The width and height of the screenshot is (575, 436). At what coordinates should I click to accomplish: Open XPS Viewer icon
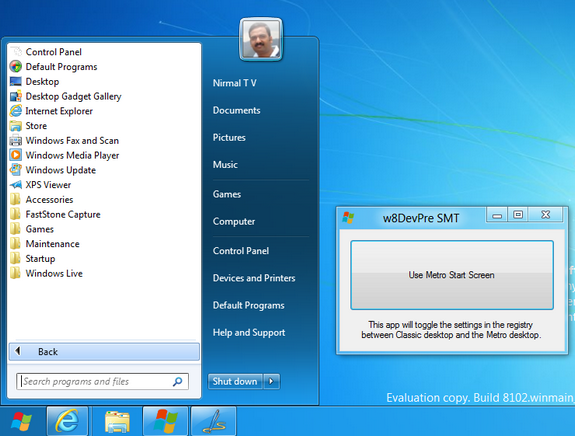(16, 184)
